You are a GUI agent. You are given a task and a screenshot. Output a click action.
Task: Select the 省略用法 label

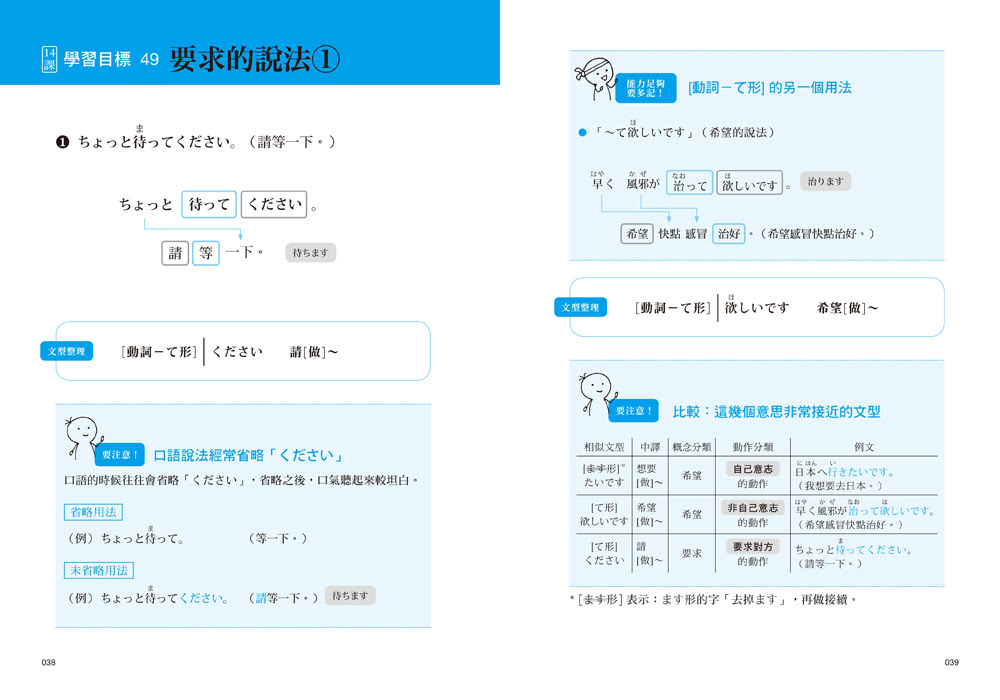92,512
